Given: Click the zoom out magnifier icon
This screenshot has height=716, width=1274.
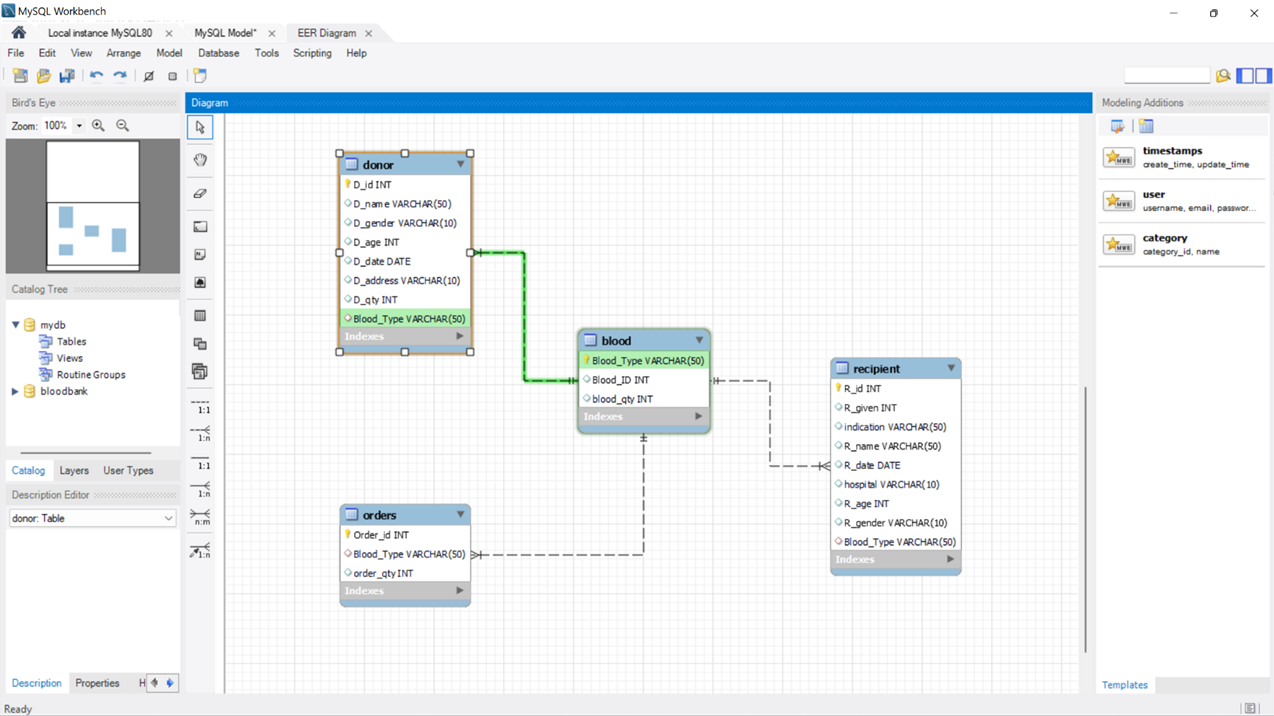Looking at the screenshot, I should (122, 126).
